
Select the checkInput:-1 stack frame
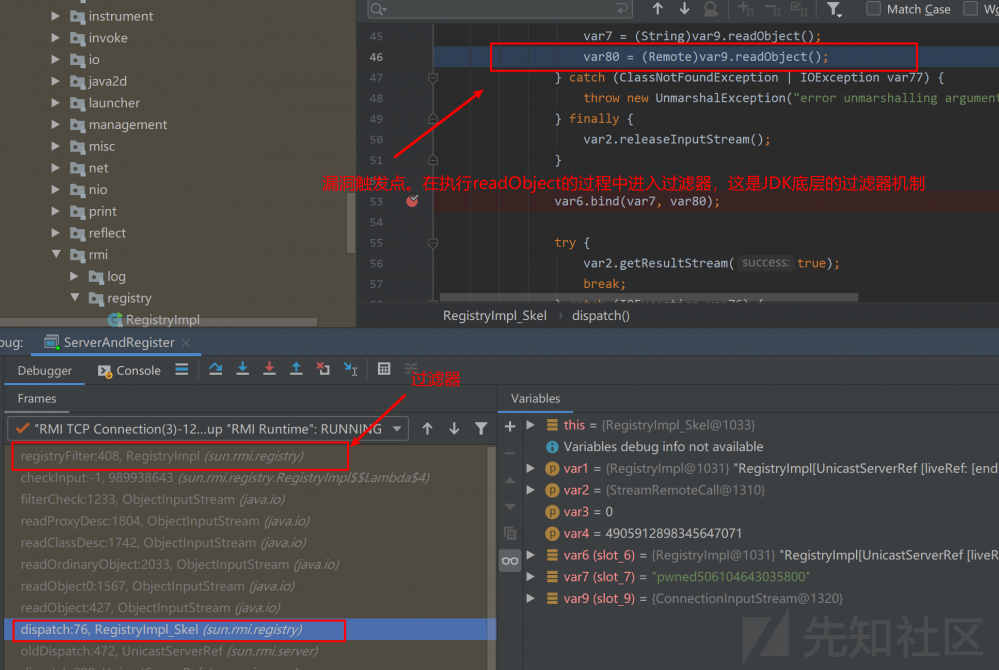[250, 478]
